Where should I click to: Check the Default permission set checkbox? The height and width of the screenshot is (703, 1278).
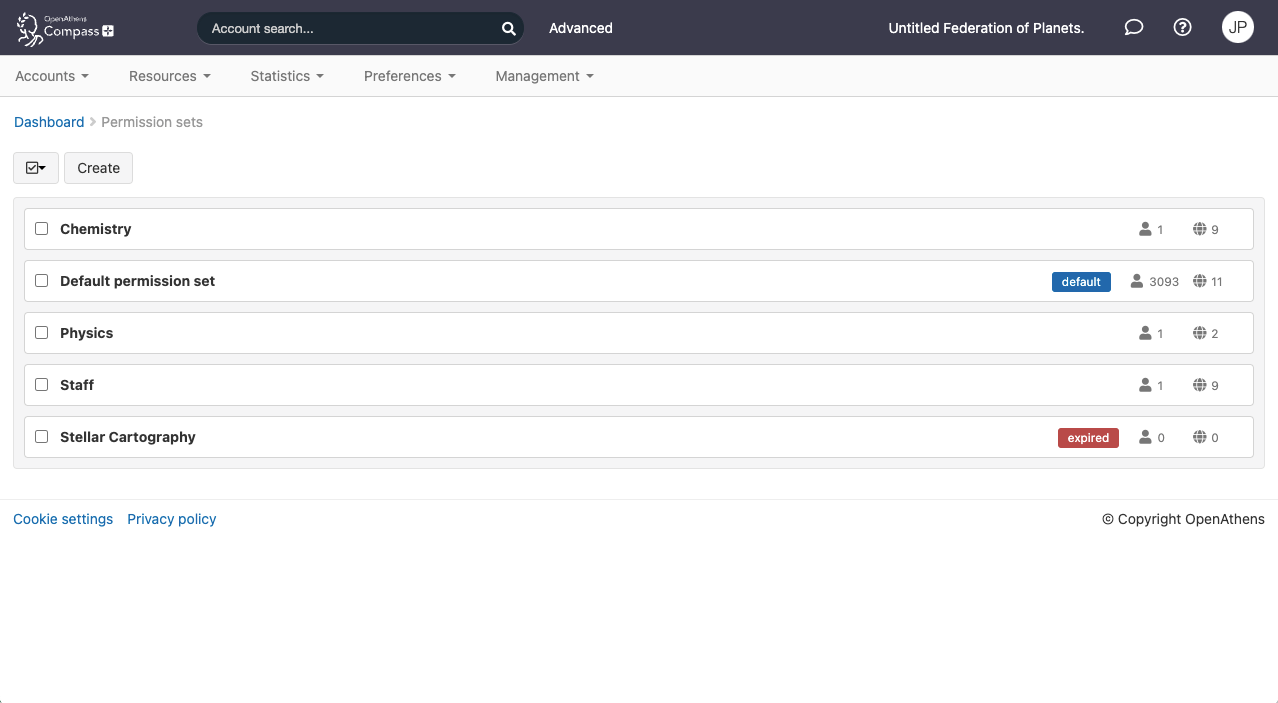pos(42,281)
